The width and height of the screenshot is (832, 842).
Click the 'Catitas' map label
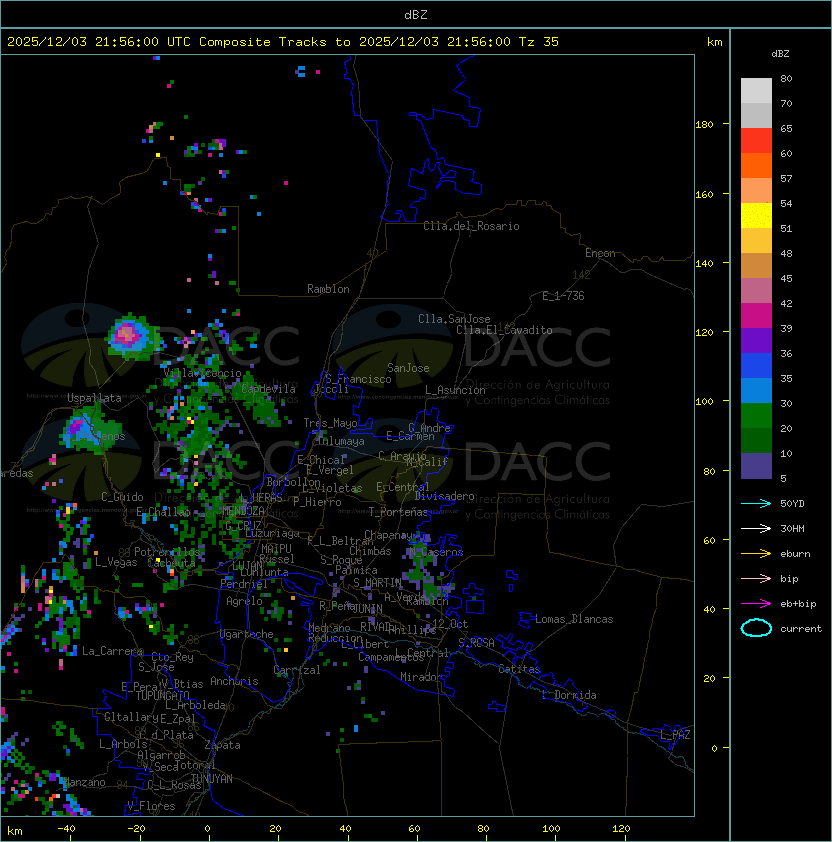tap(519, 669)
